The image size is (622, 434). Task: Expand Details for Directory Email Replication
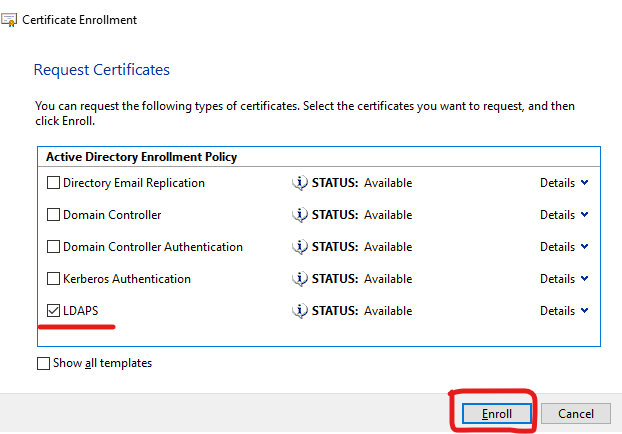tap(564, 183)
